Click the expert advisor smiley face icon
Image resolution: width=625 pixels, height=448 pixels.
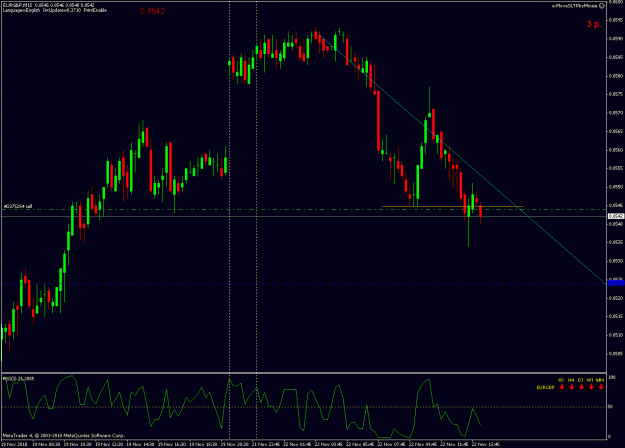(x=602, y=6)
